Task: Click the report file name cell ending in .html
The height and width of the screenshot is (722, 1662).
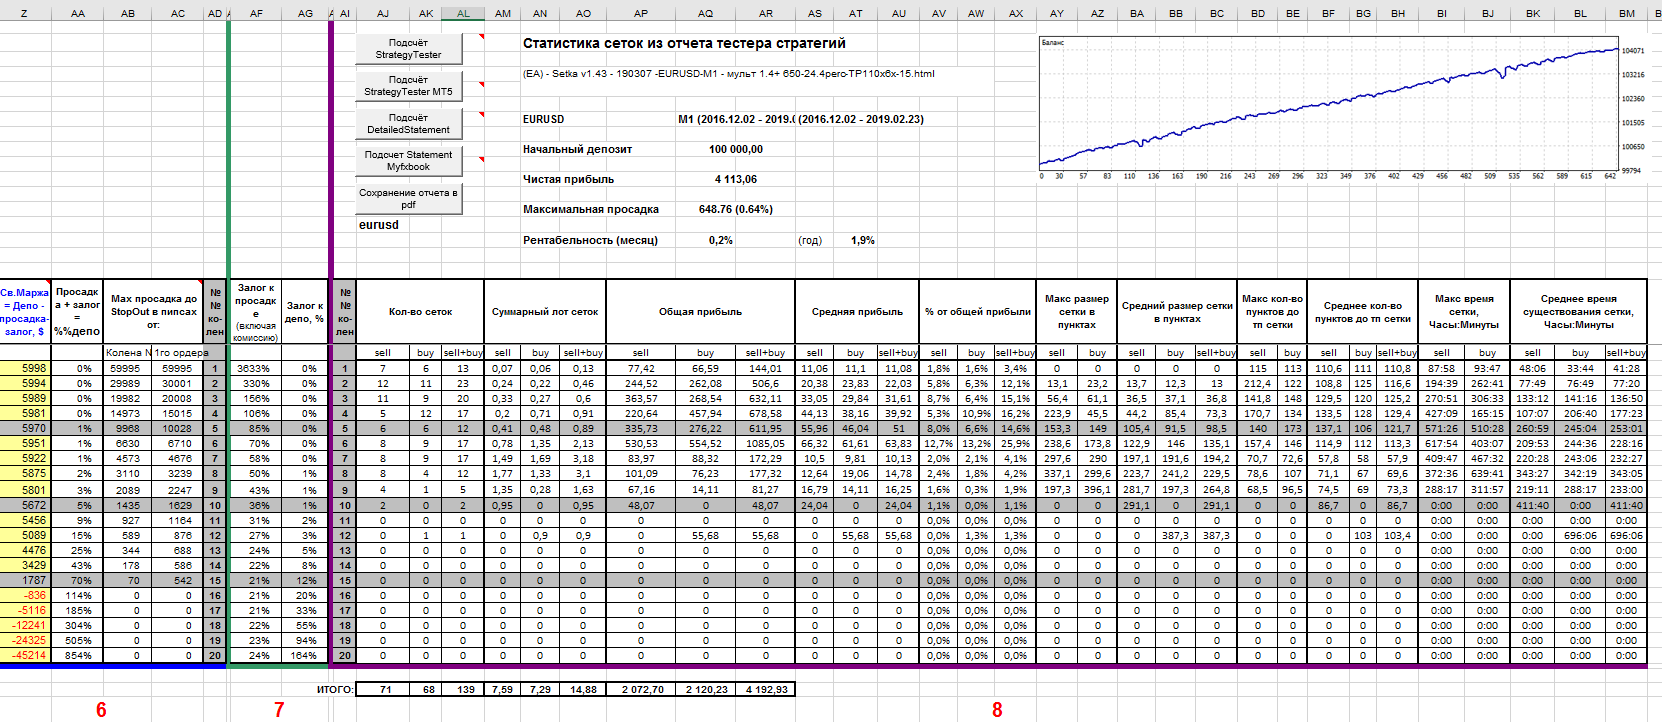Action: 728,73
